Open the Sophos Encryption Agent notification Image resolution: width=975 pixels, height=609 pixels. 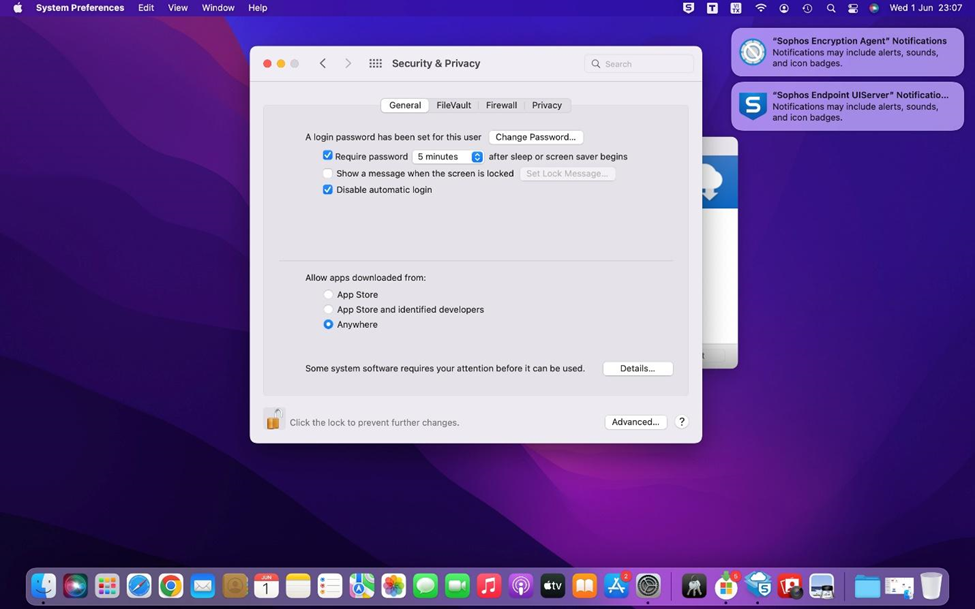[848, 52]
